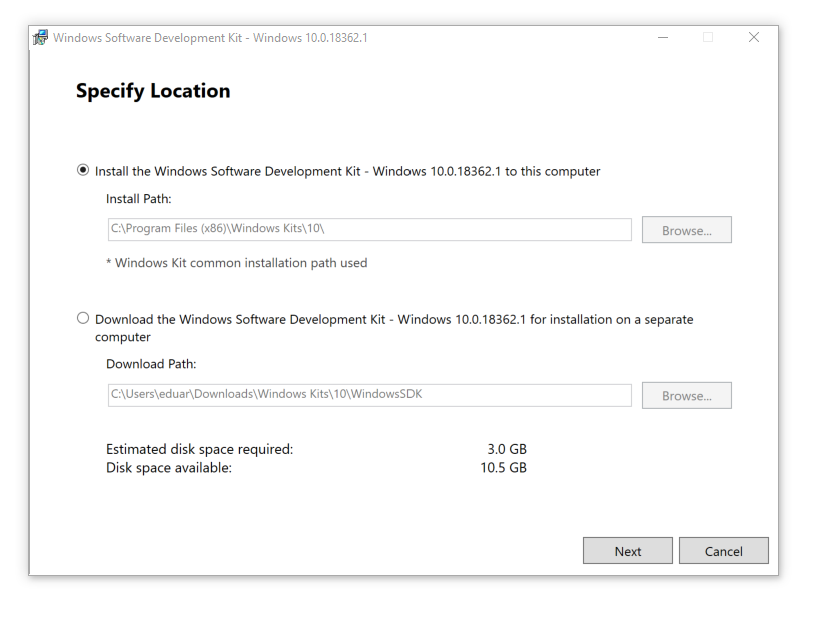Click the 'Download Path:' label
This screenshot has width=816, height=628.
[151, 364]
